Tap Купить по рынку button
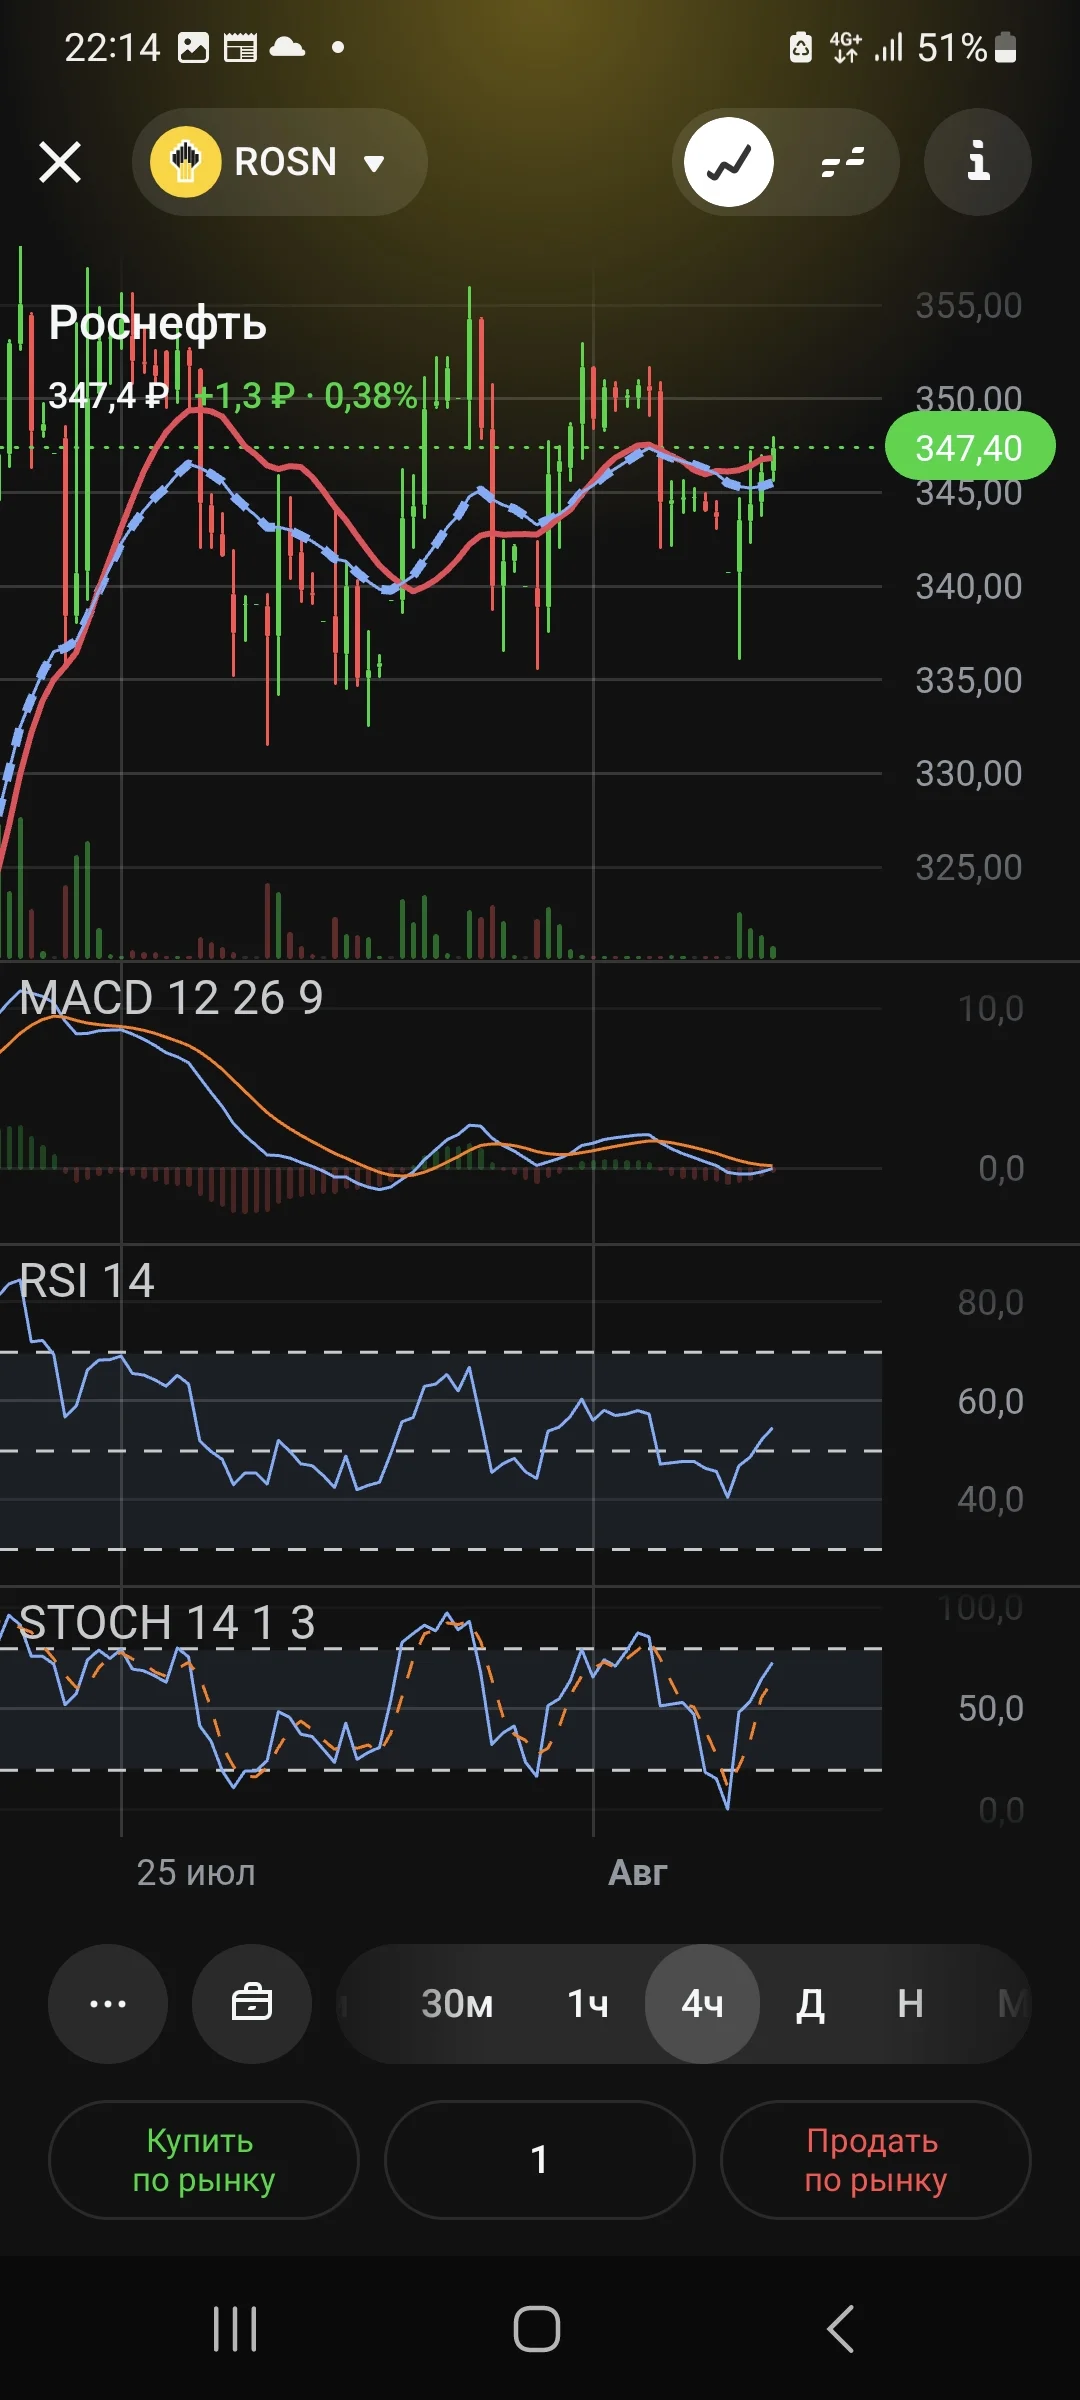This screenshot has height=2400, width=1080. 204,2160
